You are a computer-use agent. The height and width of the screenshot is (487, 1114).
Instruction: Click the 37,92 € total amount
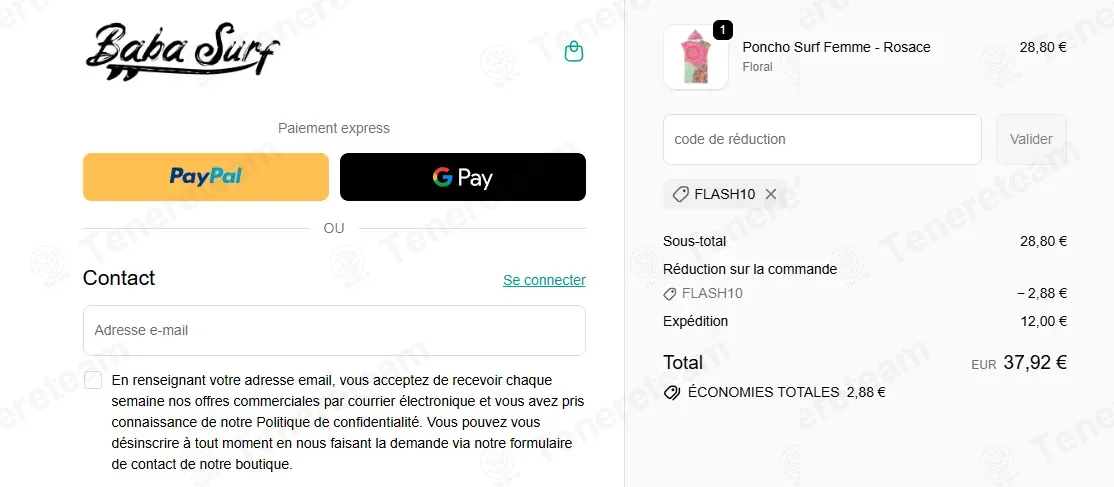pyautogui.click(x=1034, y=363)
